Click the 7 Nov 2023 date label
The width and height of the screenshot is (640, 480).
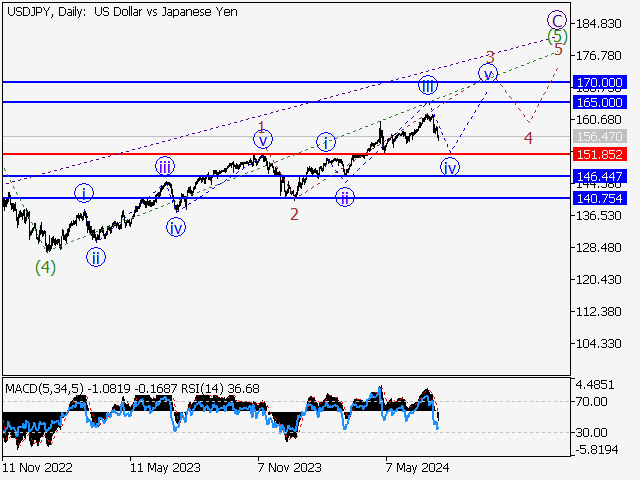click(x=289, y=467)
